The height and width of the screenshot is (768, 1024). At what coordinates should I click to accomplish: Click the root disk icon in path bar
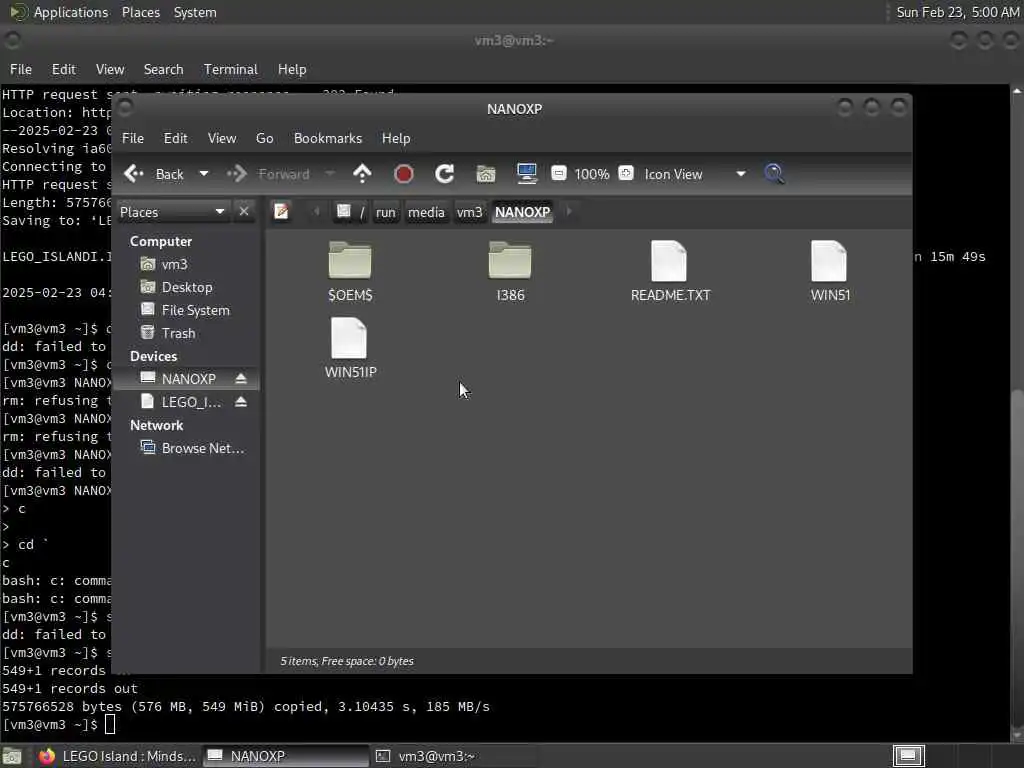point(350,212)
